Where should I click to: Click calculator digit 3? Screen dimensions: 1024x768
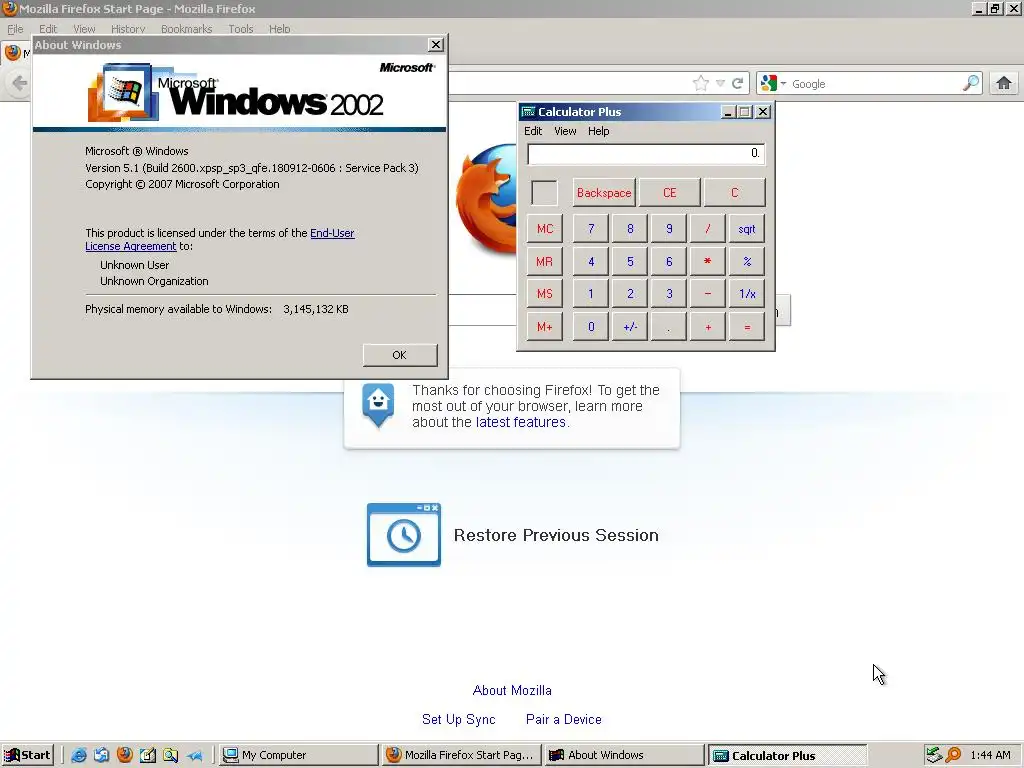pyautogui.click(x=669, y=294)
